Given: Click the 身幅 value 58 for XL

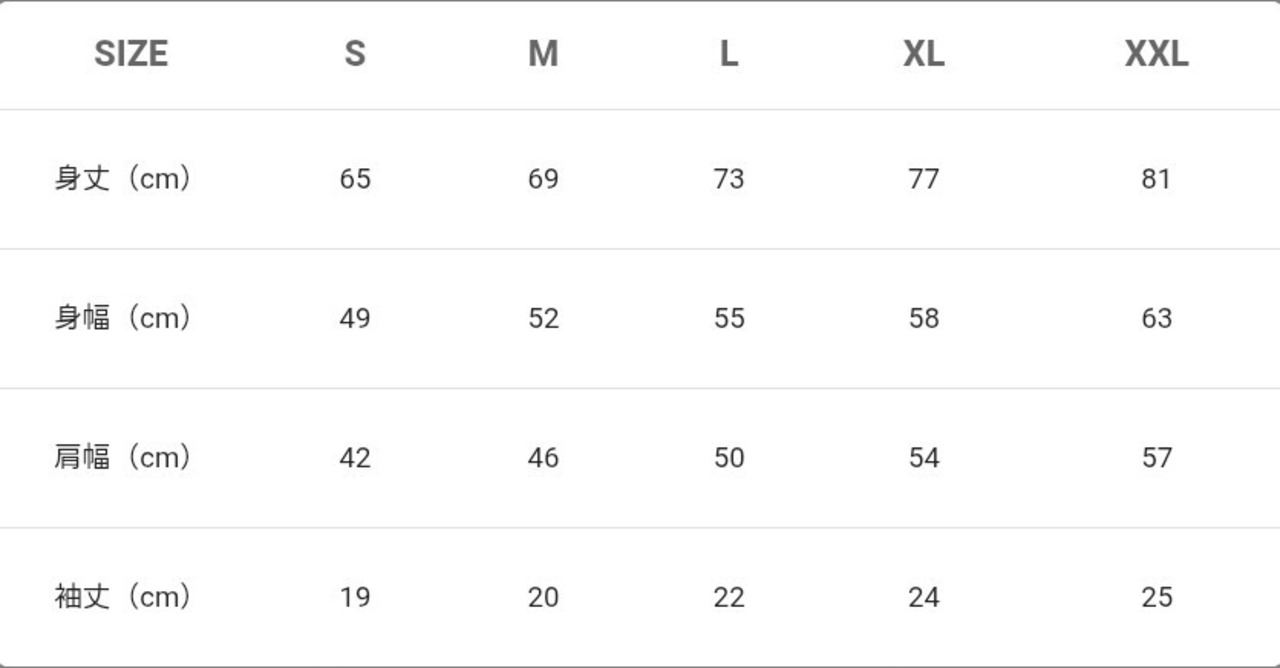Looking at the screenshot, I should [x=923, y=318].
